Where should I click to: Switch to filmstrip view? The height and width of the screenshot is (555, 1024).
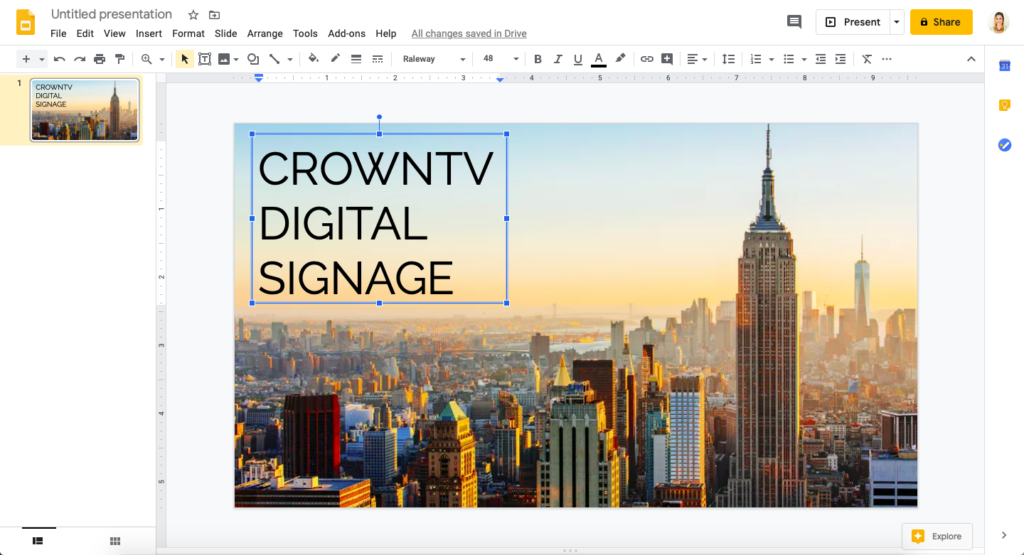tap(38, 541)
